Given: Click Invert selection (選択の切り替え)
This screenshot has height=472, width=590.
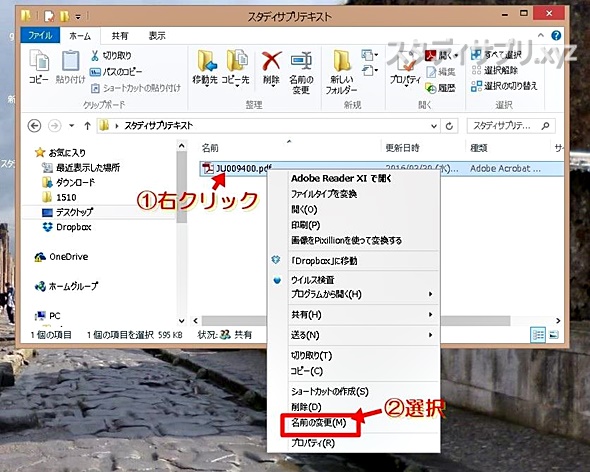Looking at the screenshot, I should coord(504,86).
